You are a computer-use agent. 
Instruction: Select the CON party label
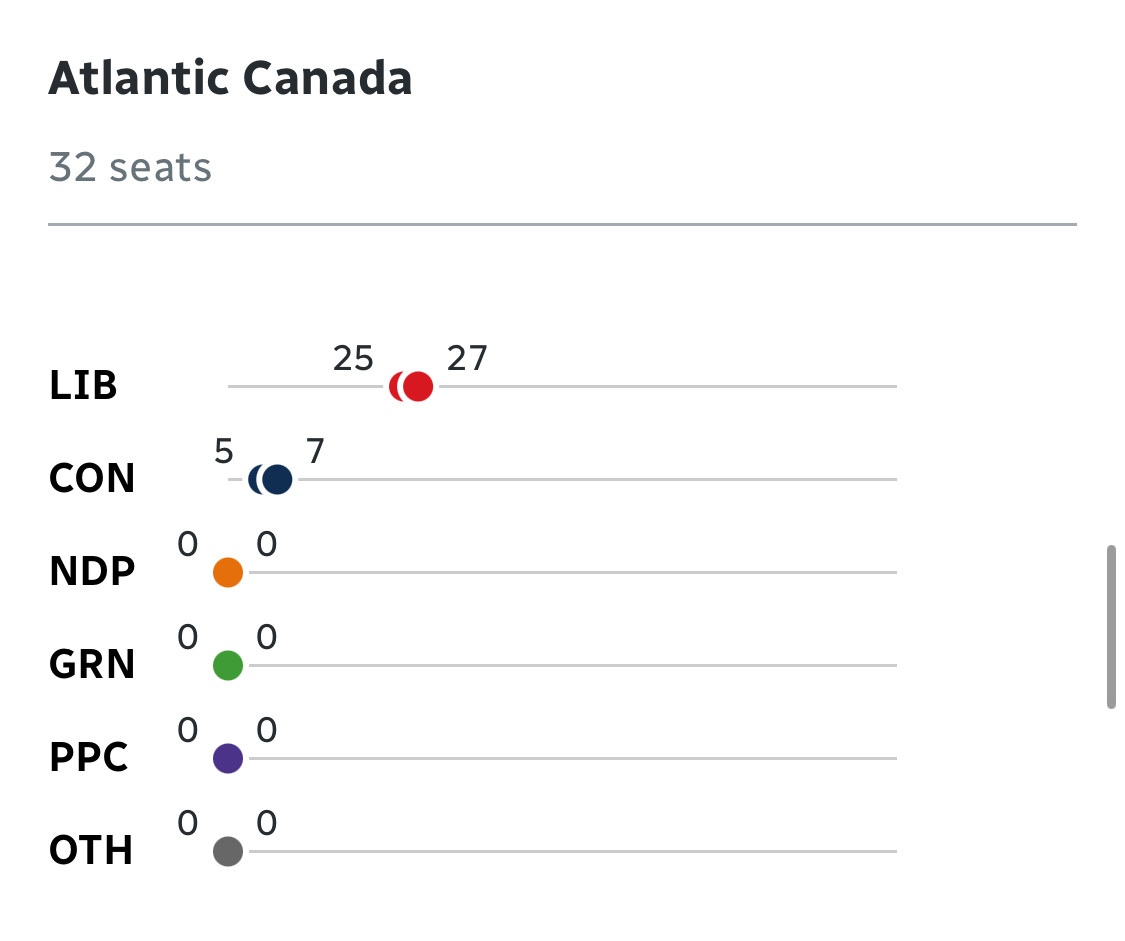(x=92, y=478)
